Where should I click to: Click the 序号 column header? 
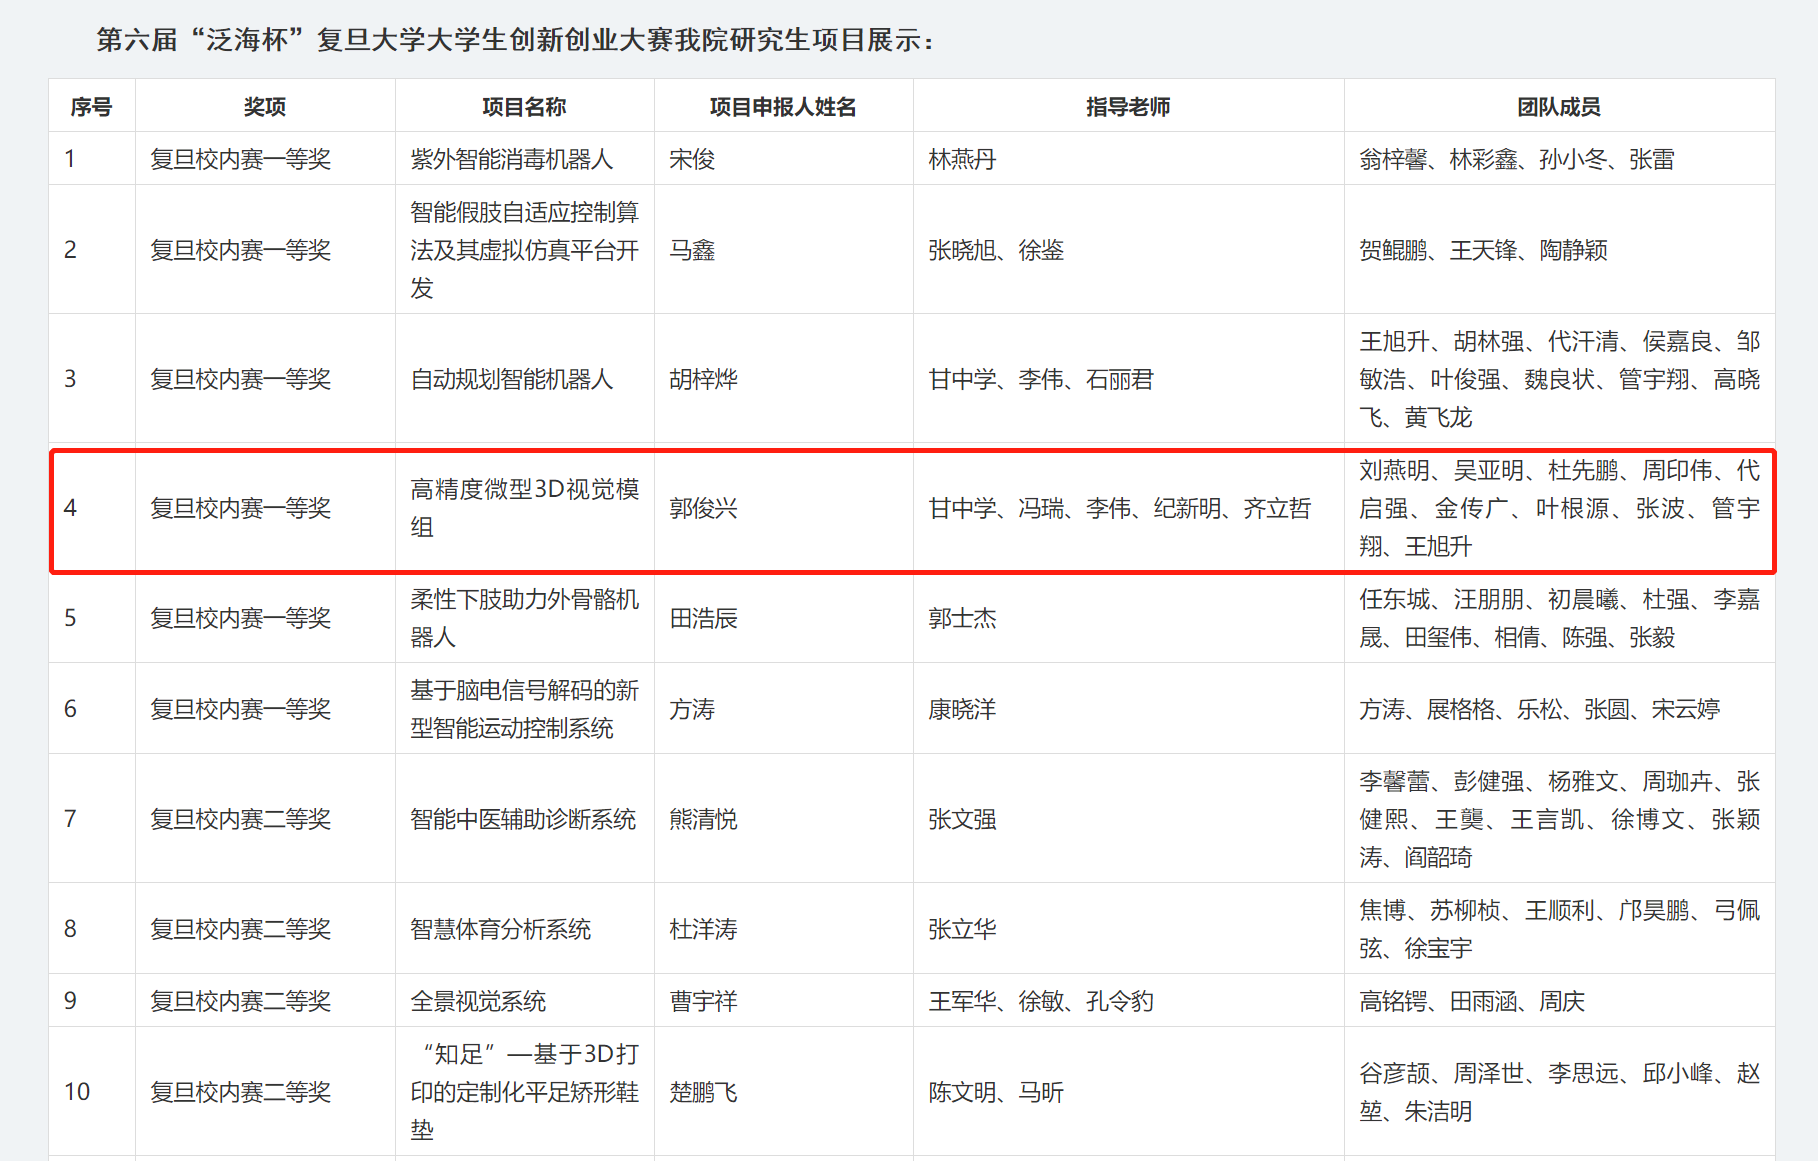91,107
